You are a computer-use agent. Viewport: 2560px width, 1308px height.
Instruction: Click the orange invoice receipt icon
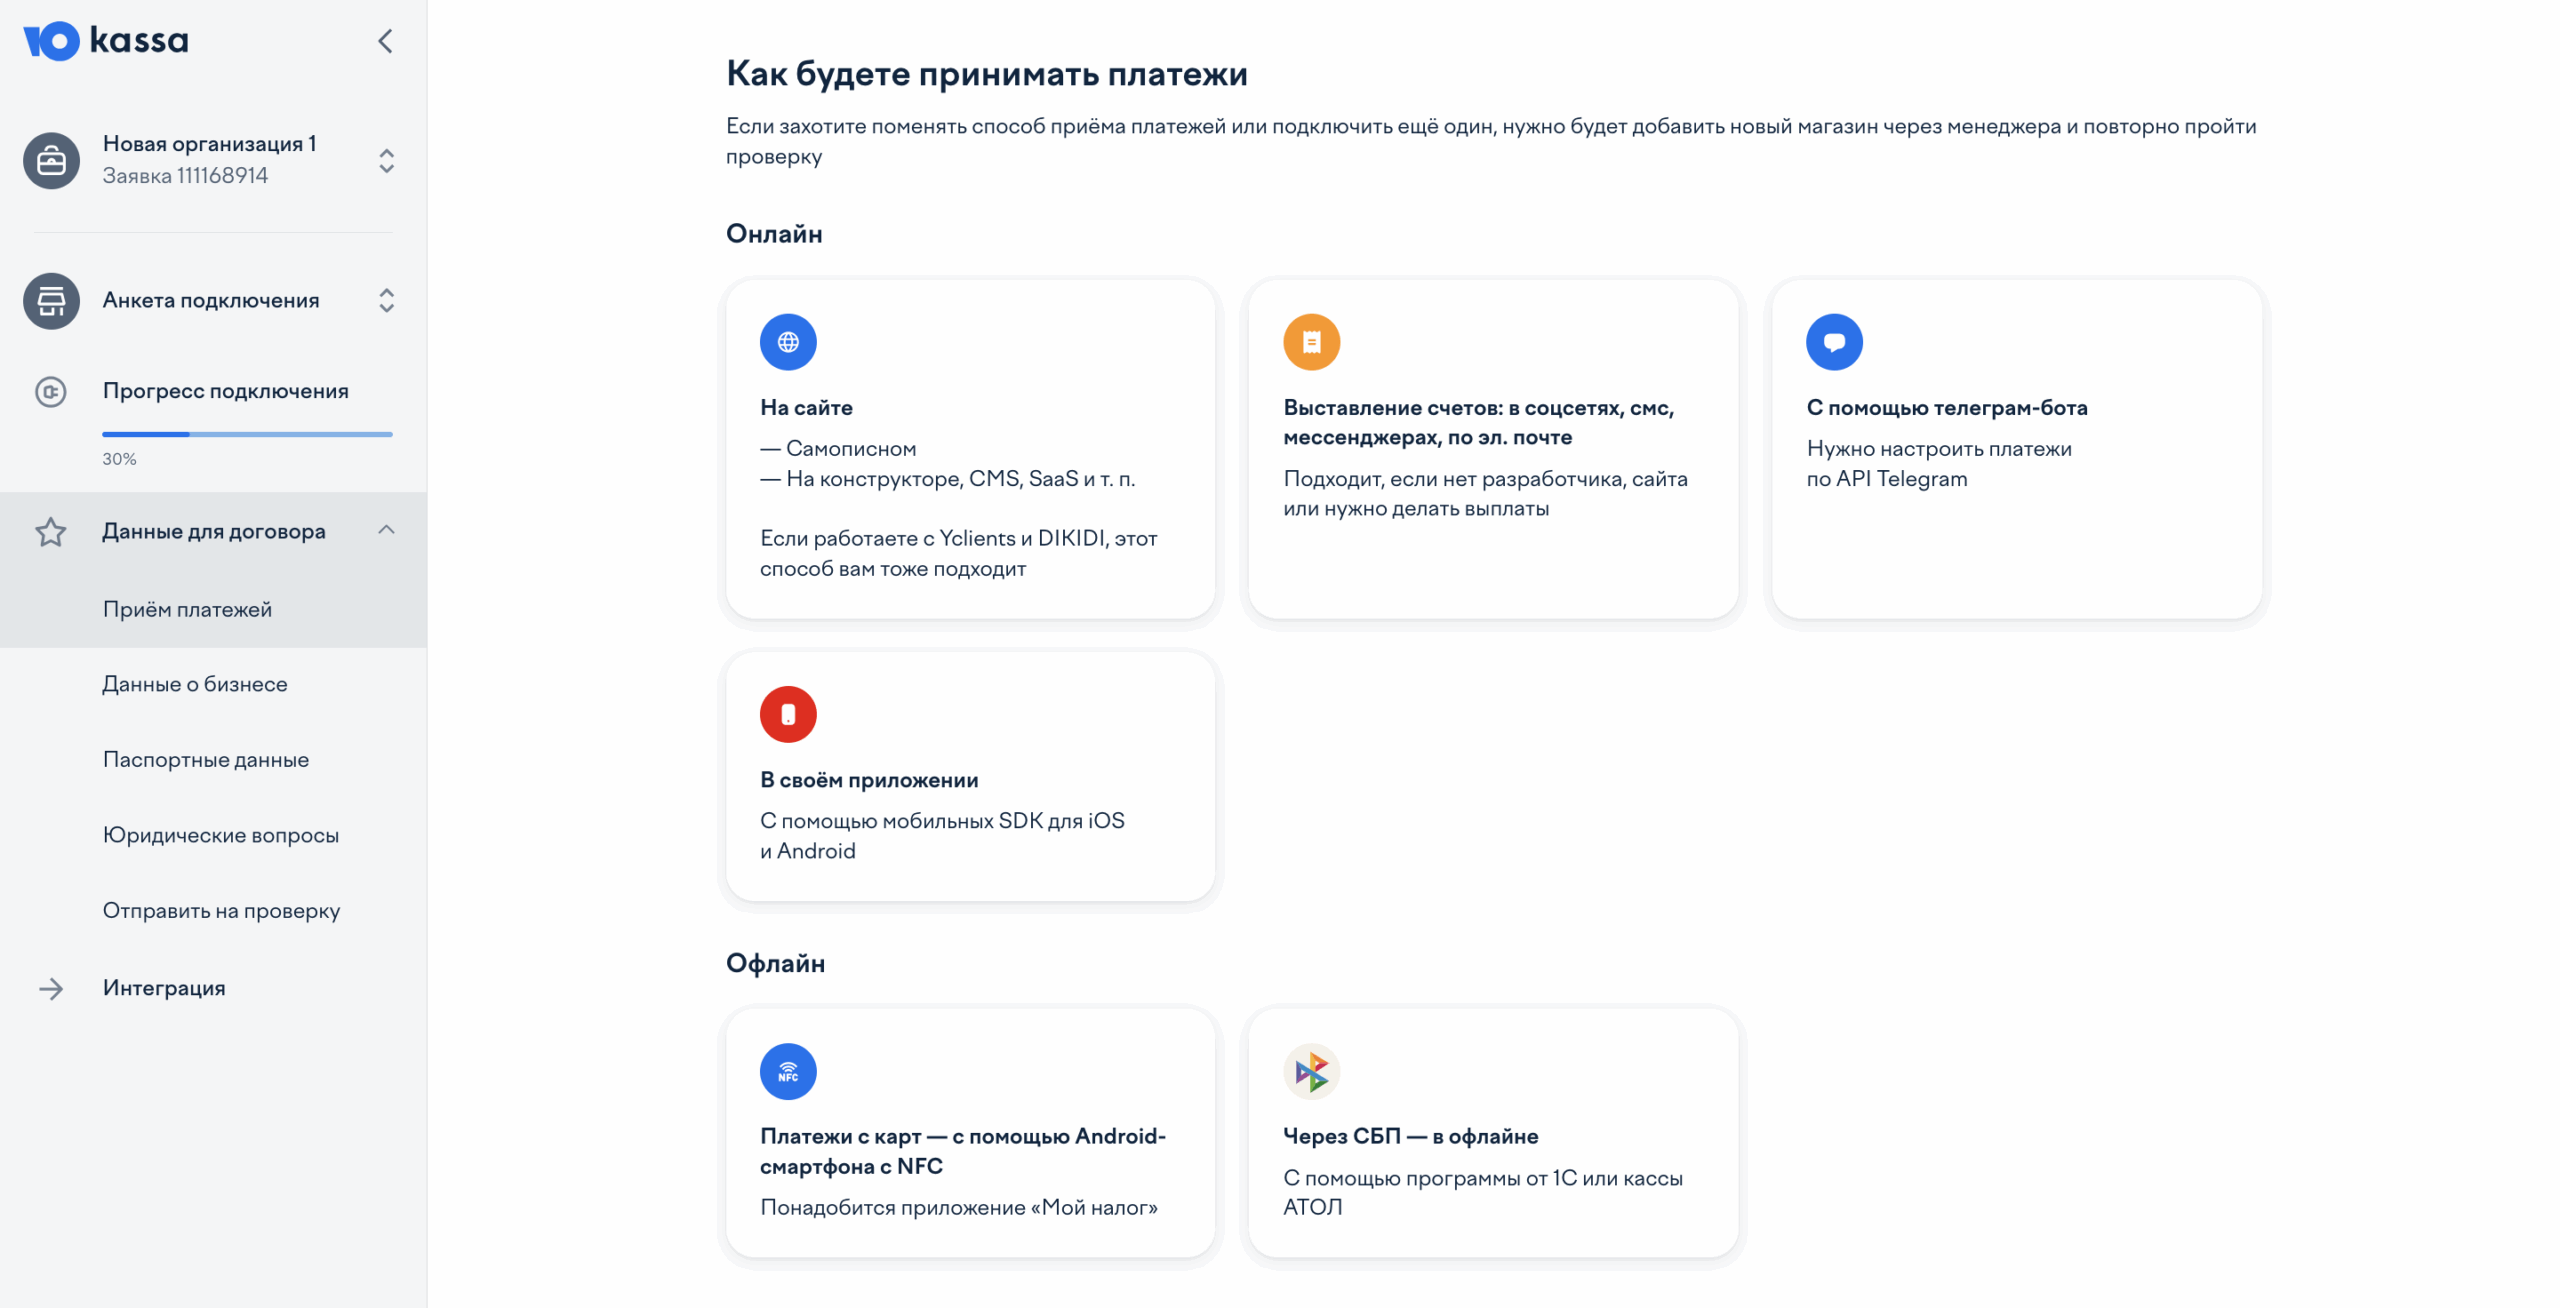point(1311,342)
